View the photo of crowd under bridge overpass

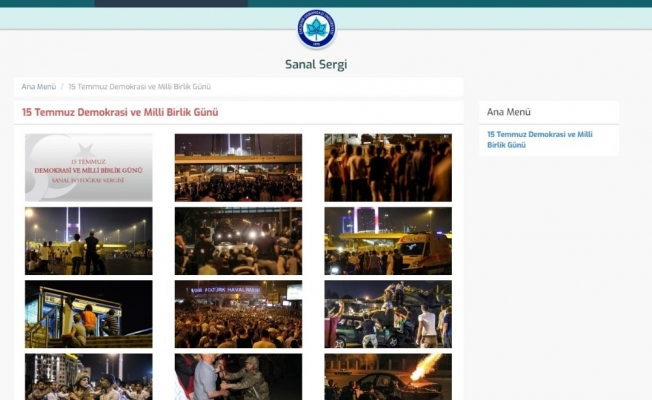point(238,168)
